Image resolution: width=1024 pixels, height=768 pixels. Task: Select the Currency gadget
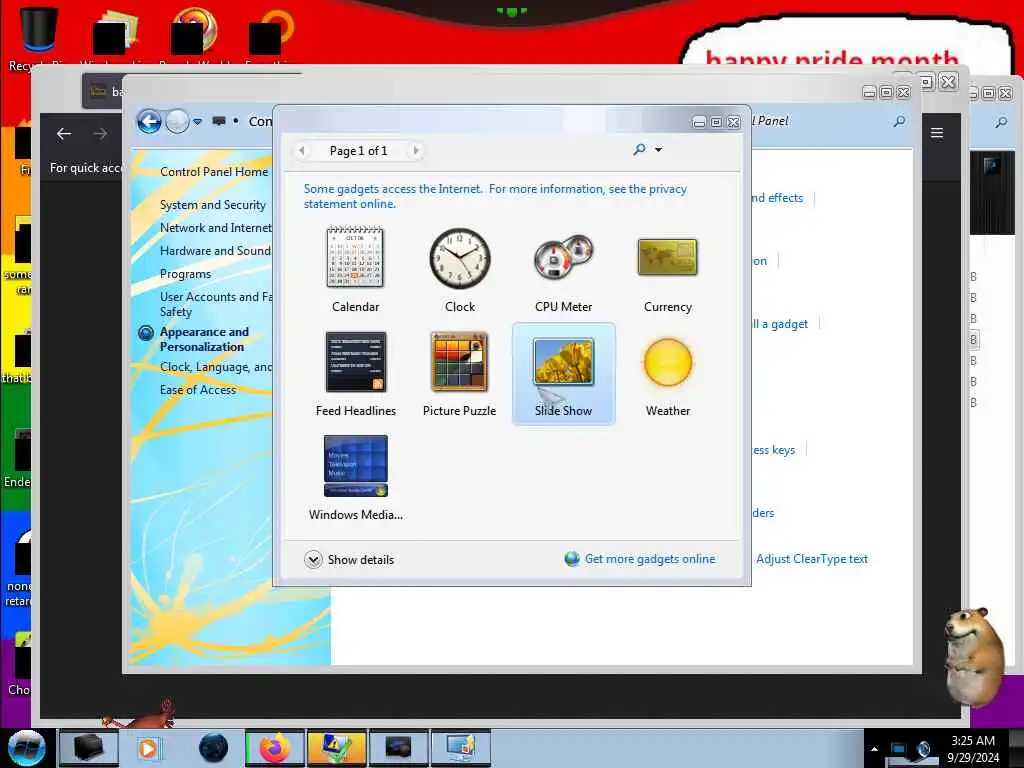(667, 270)
